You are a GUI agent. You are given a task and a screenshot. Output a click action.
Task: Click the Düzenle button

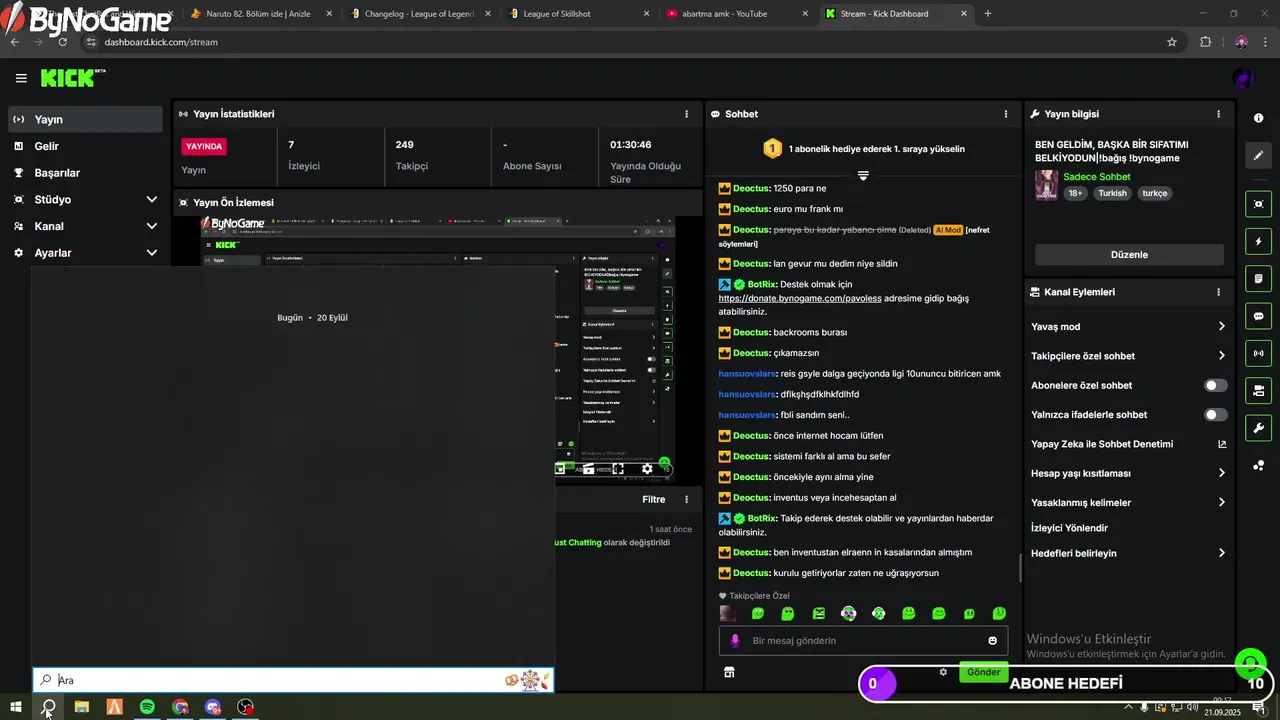1129,254
